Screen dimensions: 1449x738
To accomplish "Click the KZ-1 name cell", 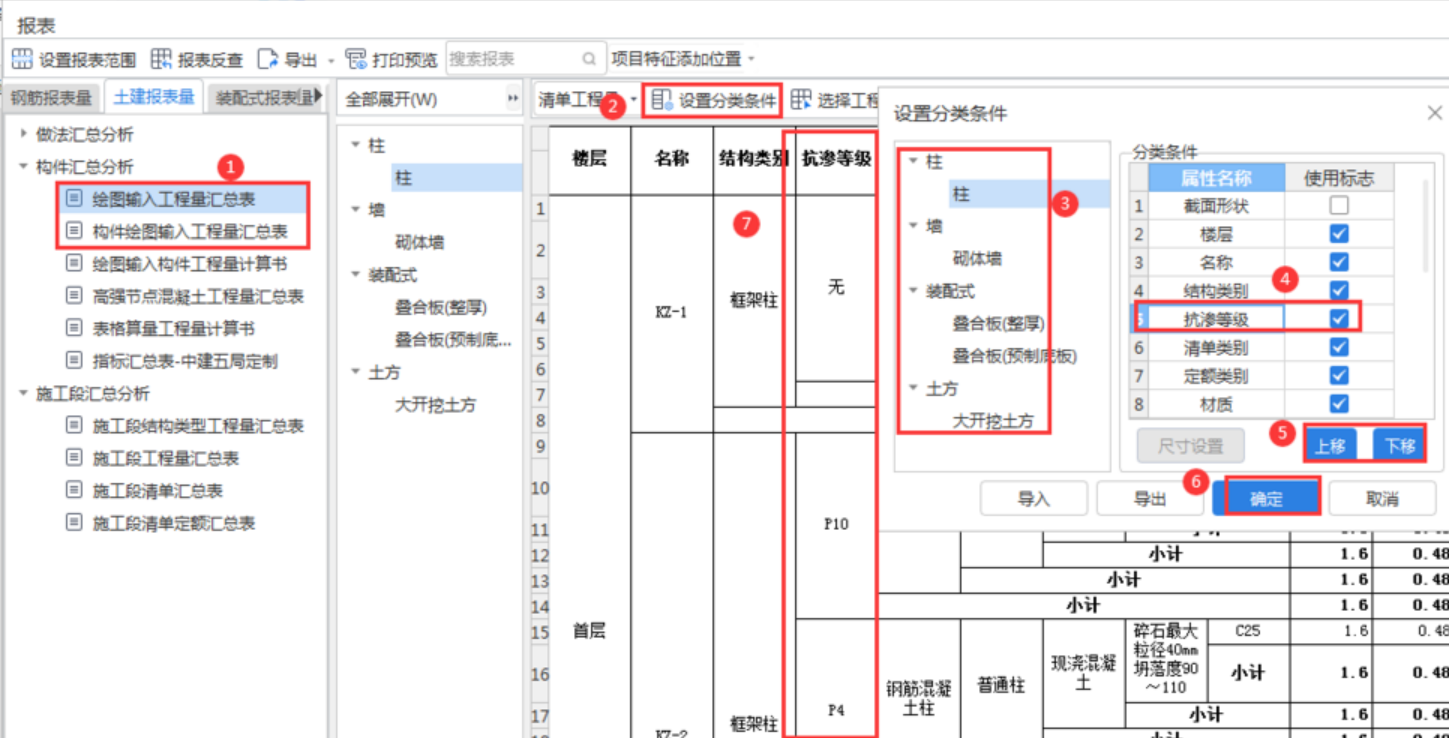I will (x=672, y=313).
